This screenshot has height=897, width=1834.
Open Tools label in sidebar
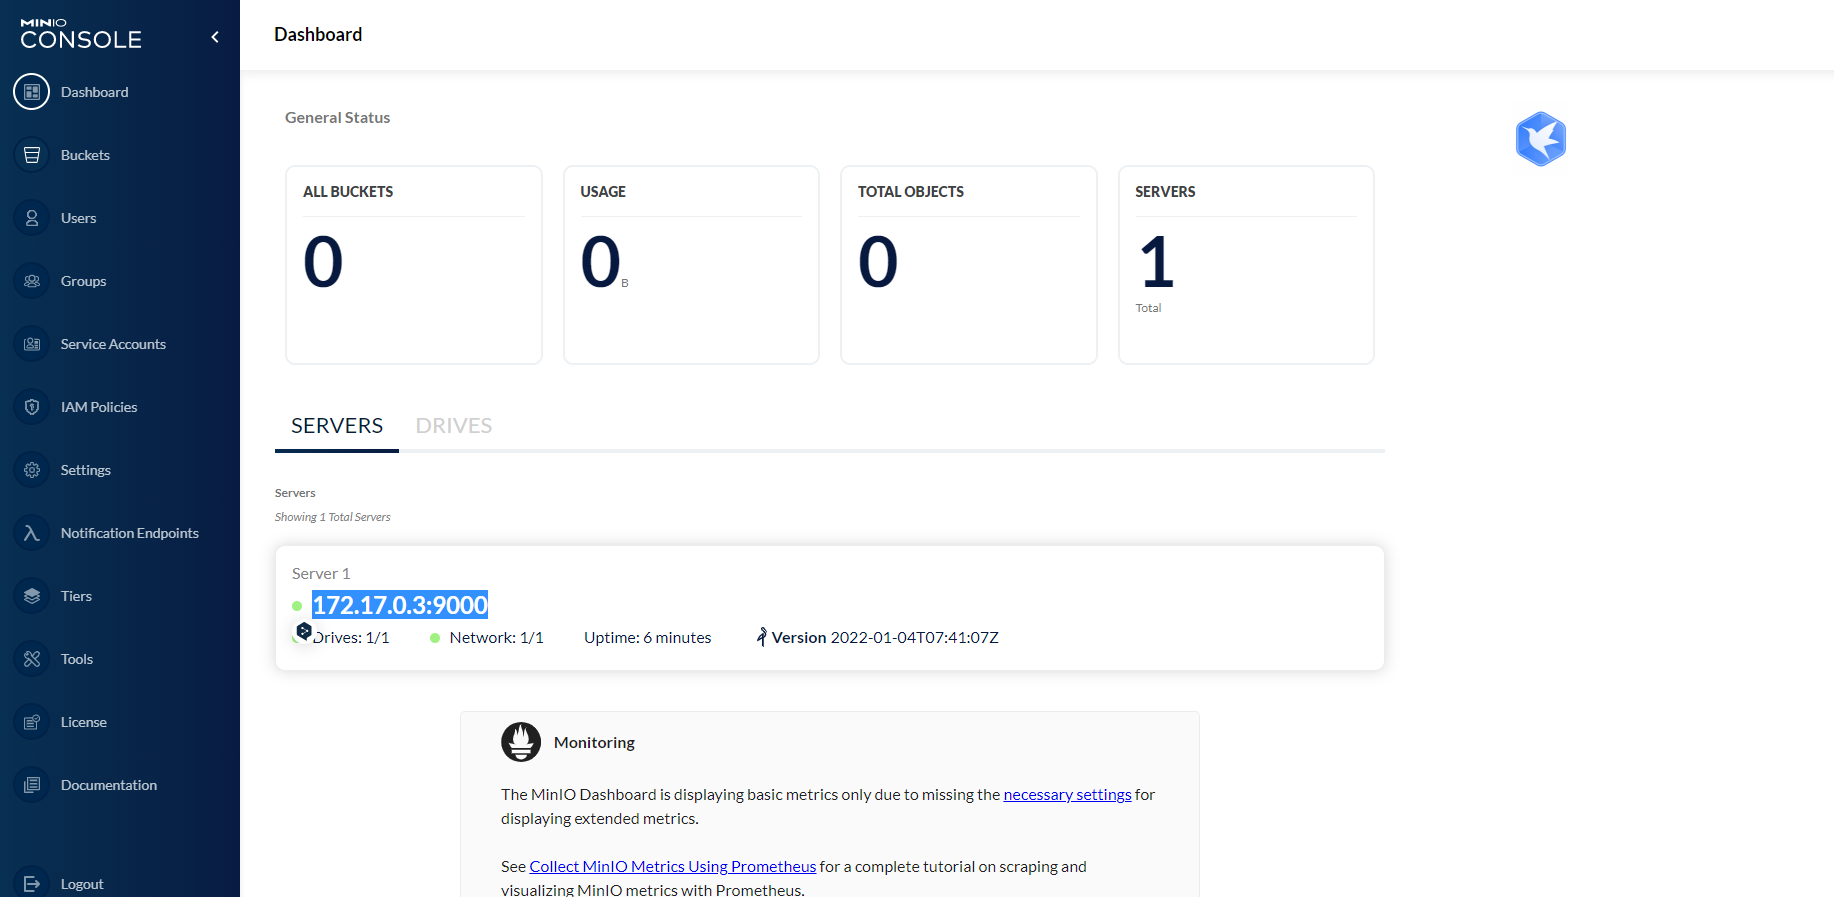point(77,659)
